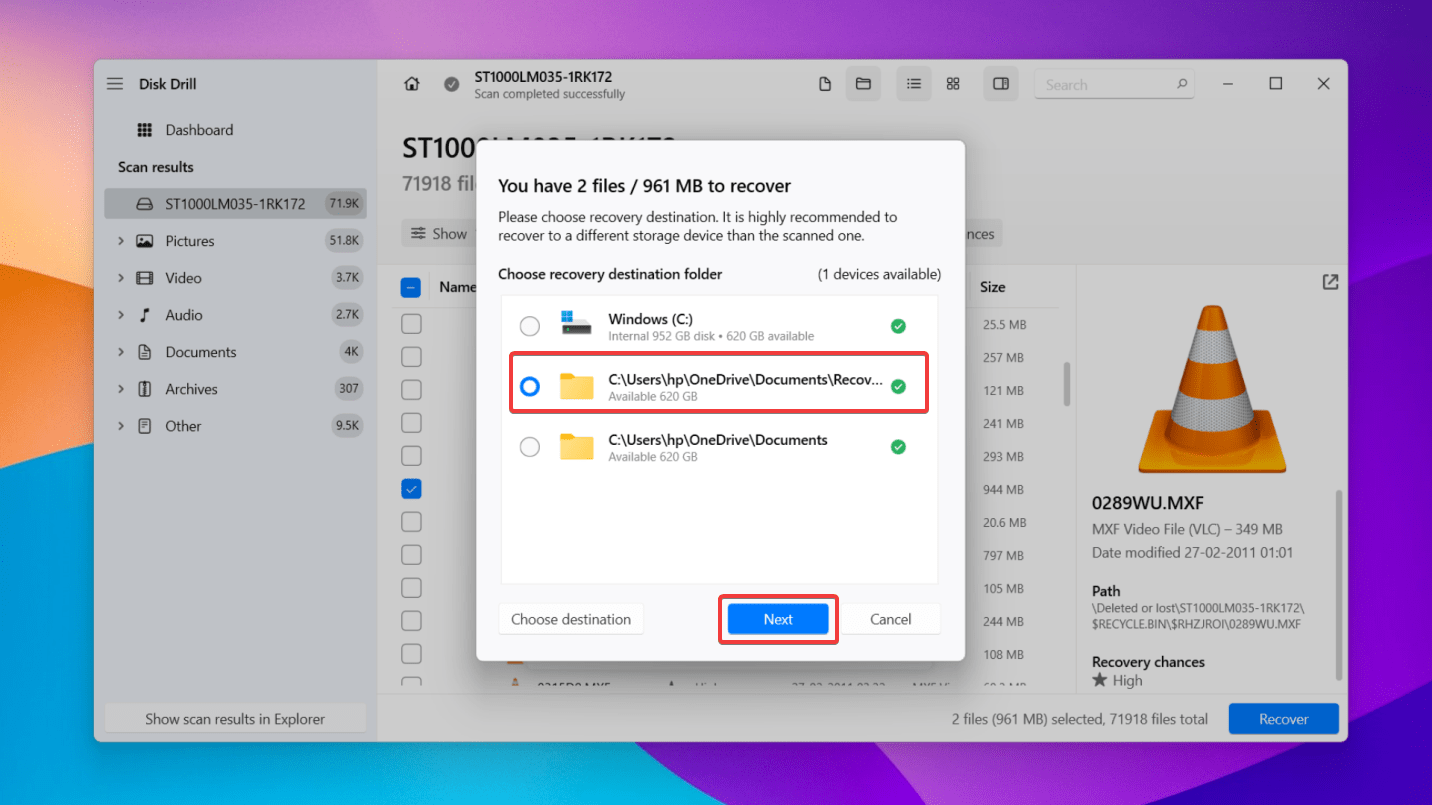Select the C:\Users\hp\OneDrive\Documents radio button
Image resolution: width=1432 pixels, height=805 pixels.
(x=530, y=447)
